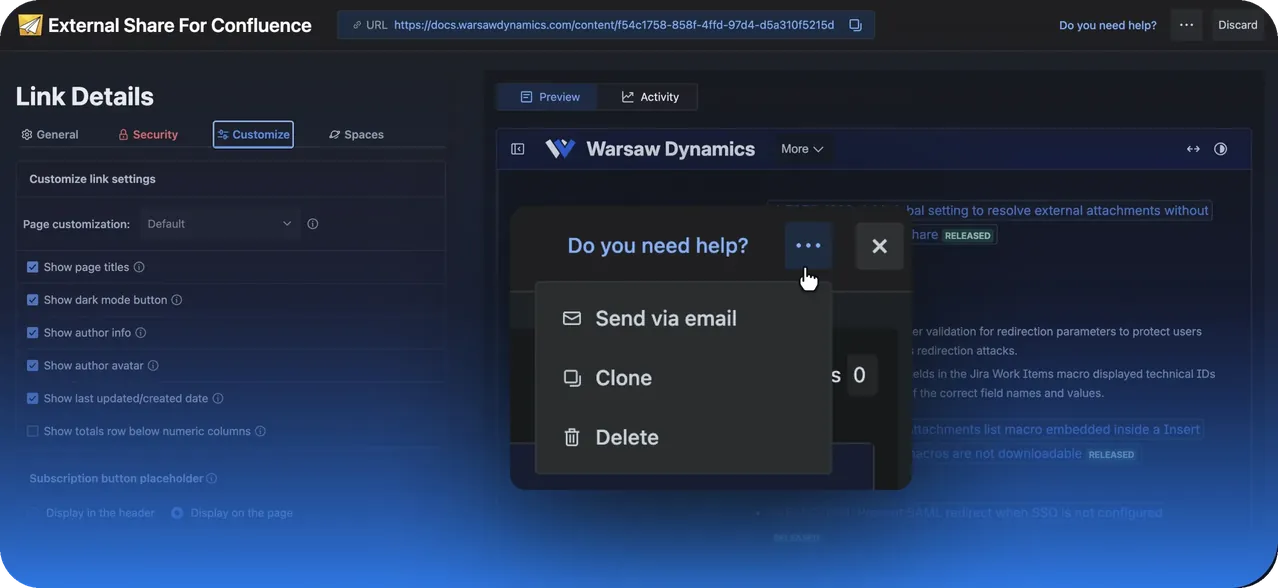1278x588 pixels.
Task: Click info icon beside Show author info
Action: pyautogui.click(x=140, y=333)
